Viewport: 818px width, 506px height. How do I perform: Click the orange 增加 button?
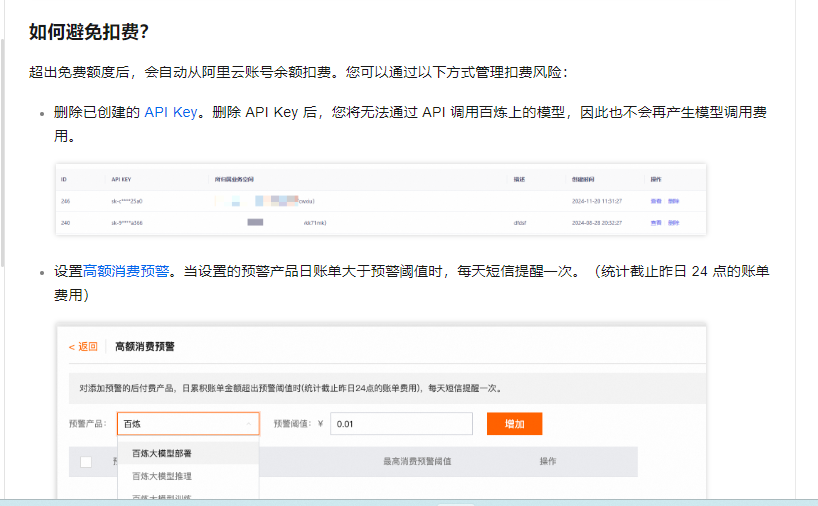click(514, 424)
